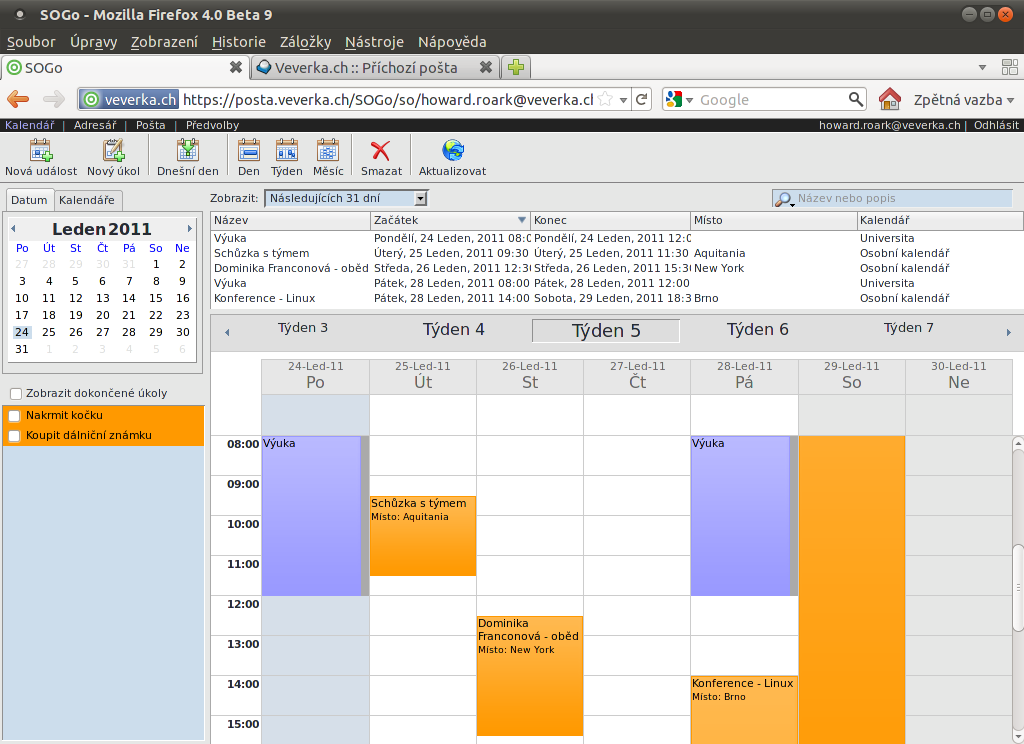The width and height of the screenshot is (1024, 744).
Task: Click the Název nebo popis search field
Action: pos(902,199)
